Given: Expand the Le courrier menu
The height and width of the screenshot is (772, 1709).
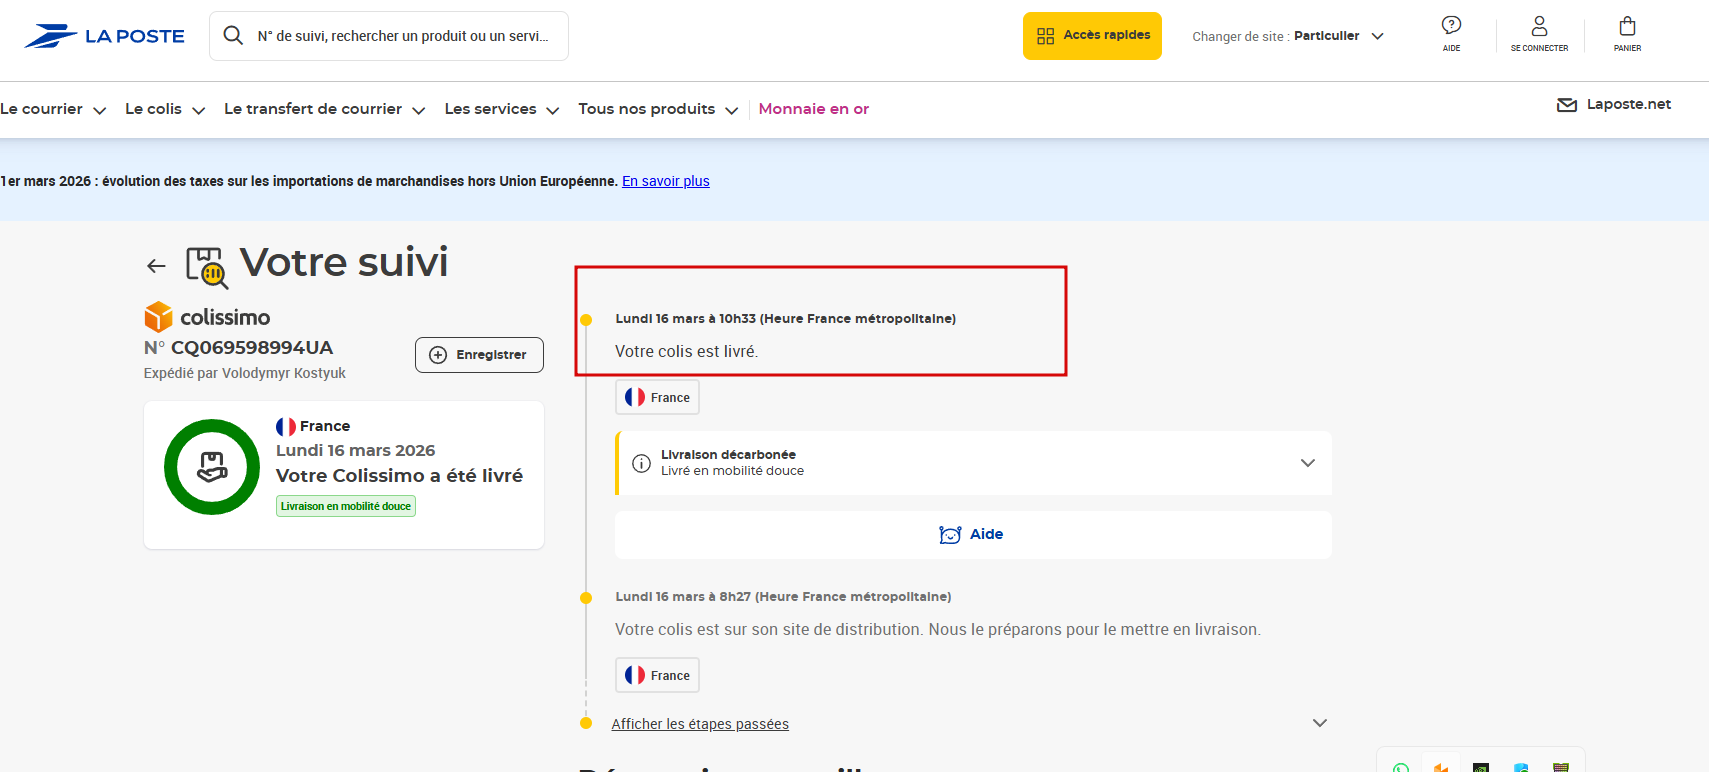Looking at the screenshot, I should pyautogui.click(x=53, y=109).
